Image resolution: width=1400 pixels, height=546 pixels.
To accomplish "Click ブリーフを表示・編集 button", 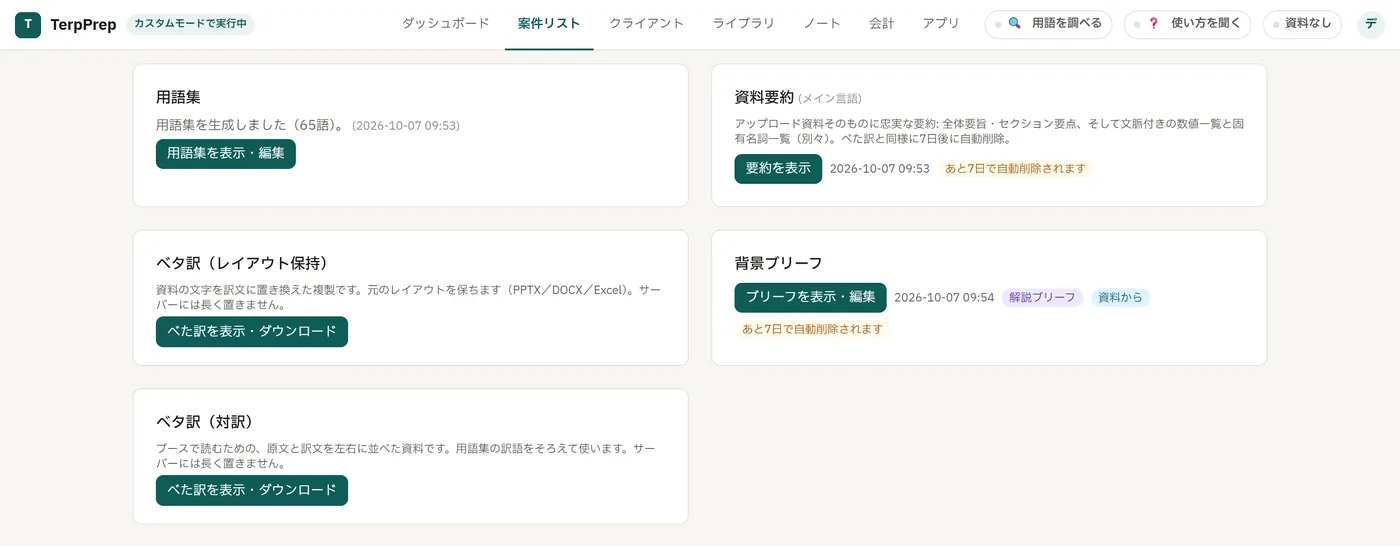I will coord(810,298).
